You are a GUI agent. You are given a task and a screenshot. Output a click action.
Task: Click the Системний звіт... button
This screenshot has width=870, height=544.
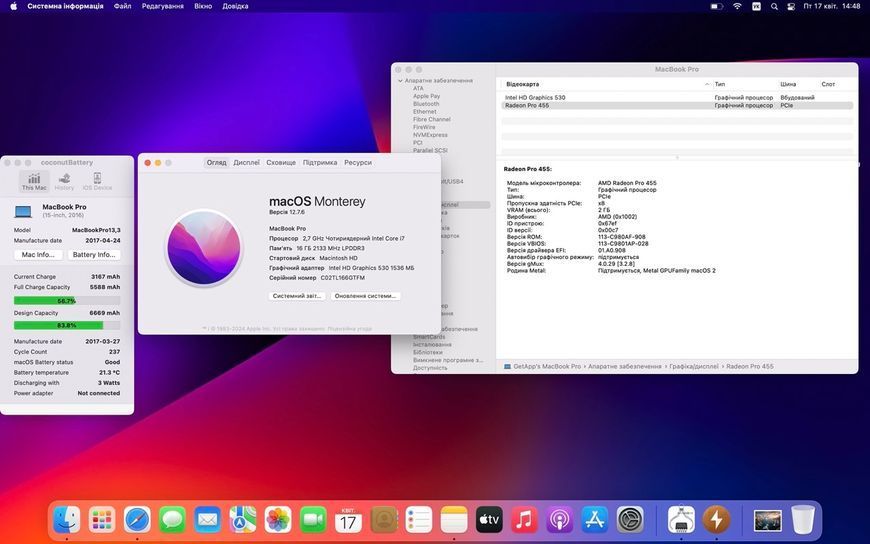coord(297,296)
